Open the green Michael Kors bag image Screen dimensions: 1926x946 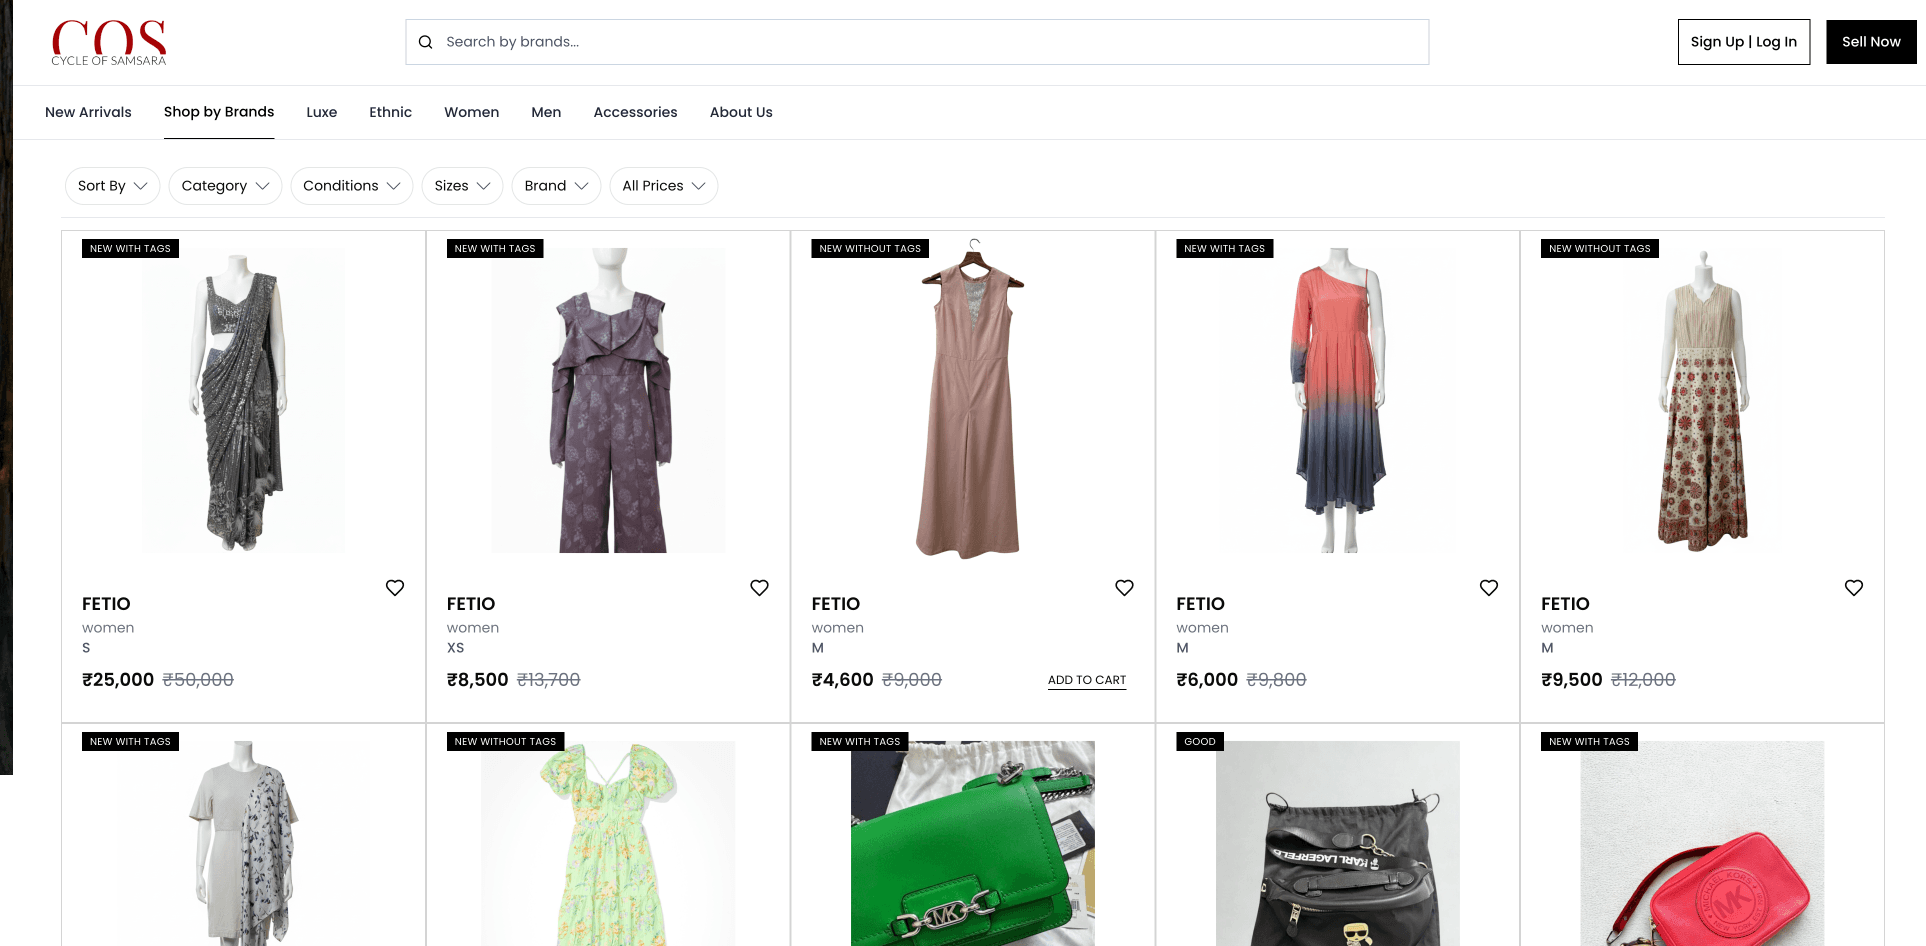[x=973, y=843]
